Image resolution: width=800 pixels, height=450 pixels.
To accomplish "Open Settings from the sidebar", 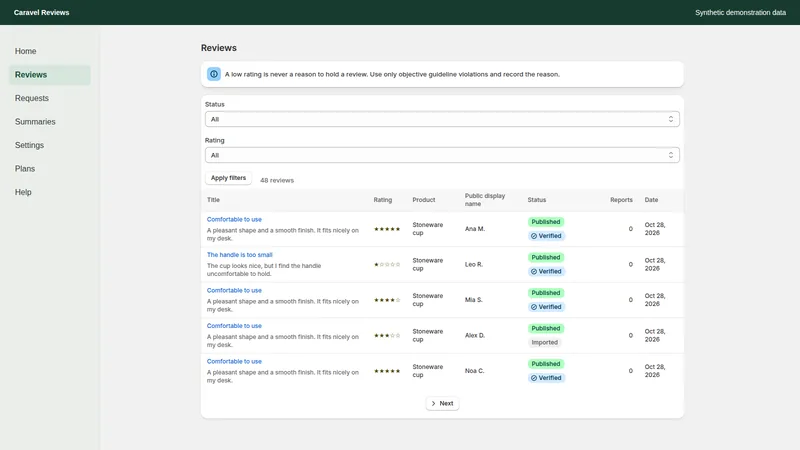I will (49, 145).
